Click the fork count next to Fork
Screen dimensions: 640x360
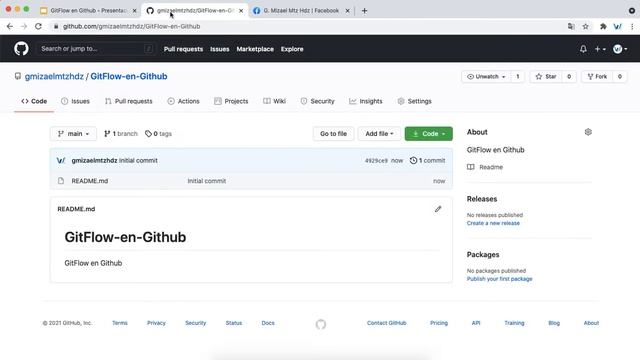tap(620, 76)
